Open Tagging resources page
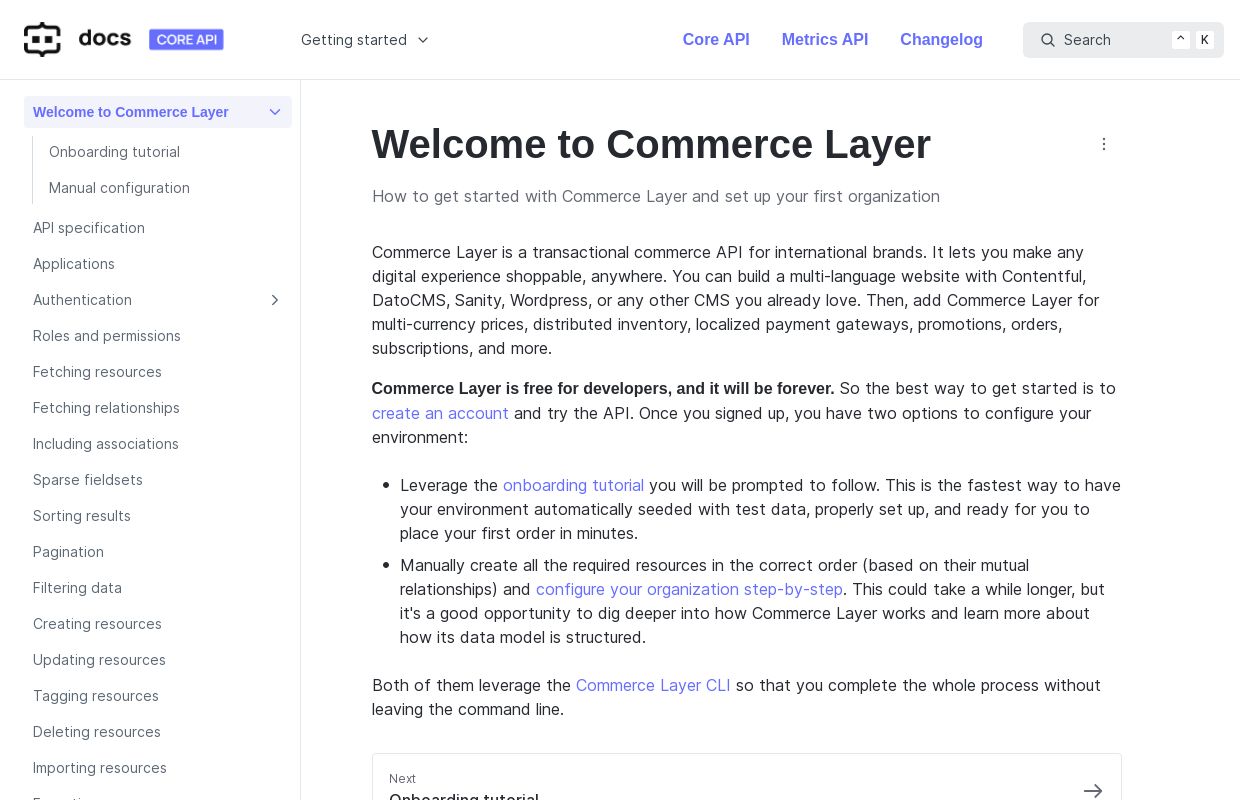The height and width of the screenshot is (800, 1240). [96, 696]
